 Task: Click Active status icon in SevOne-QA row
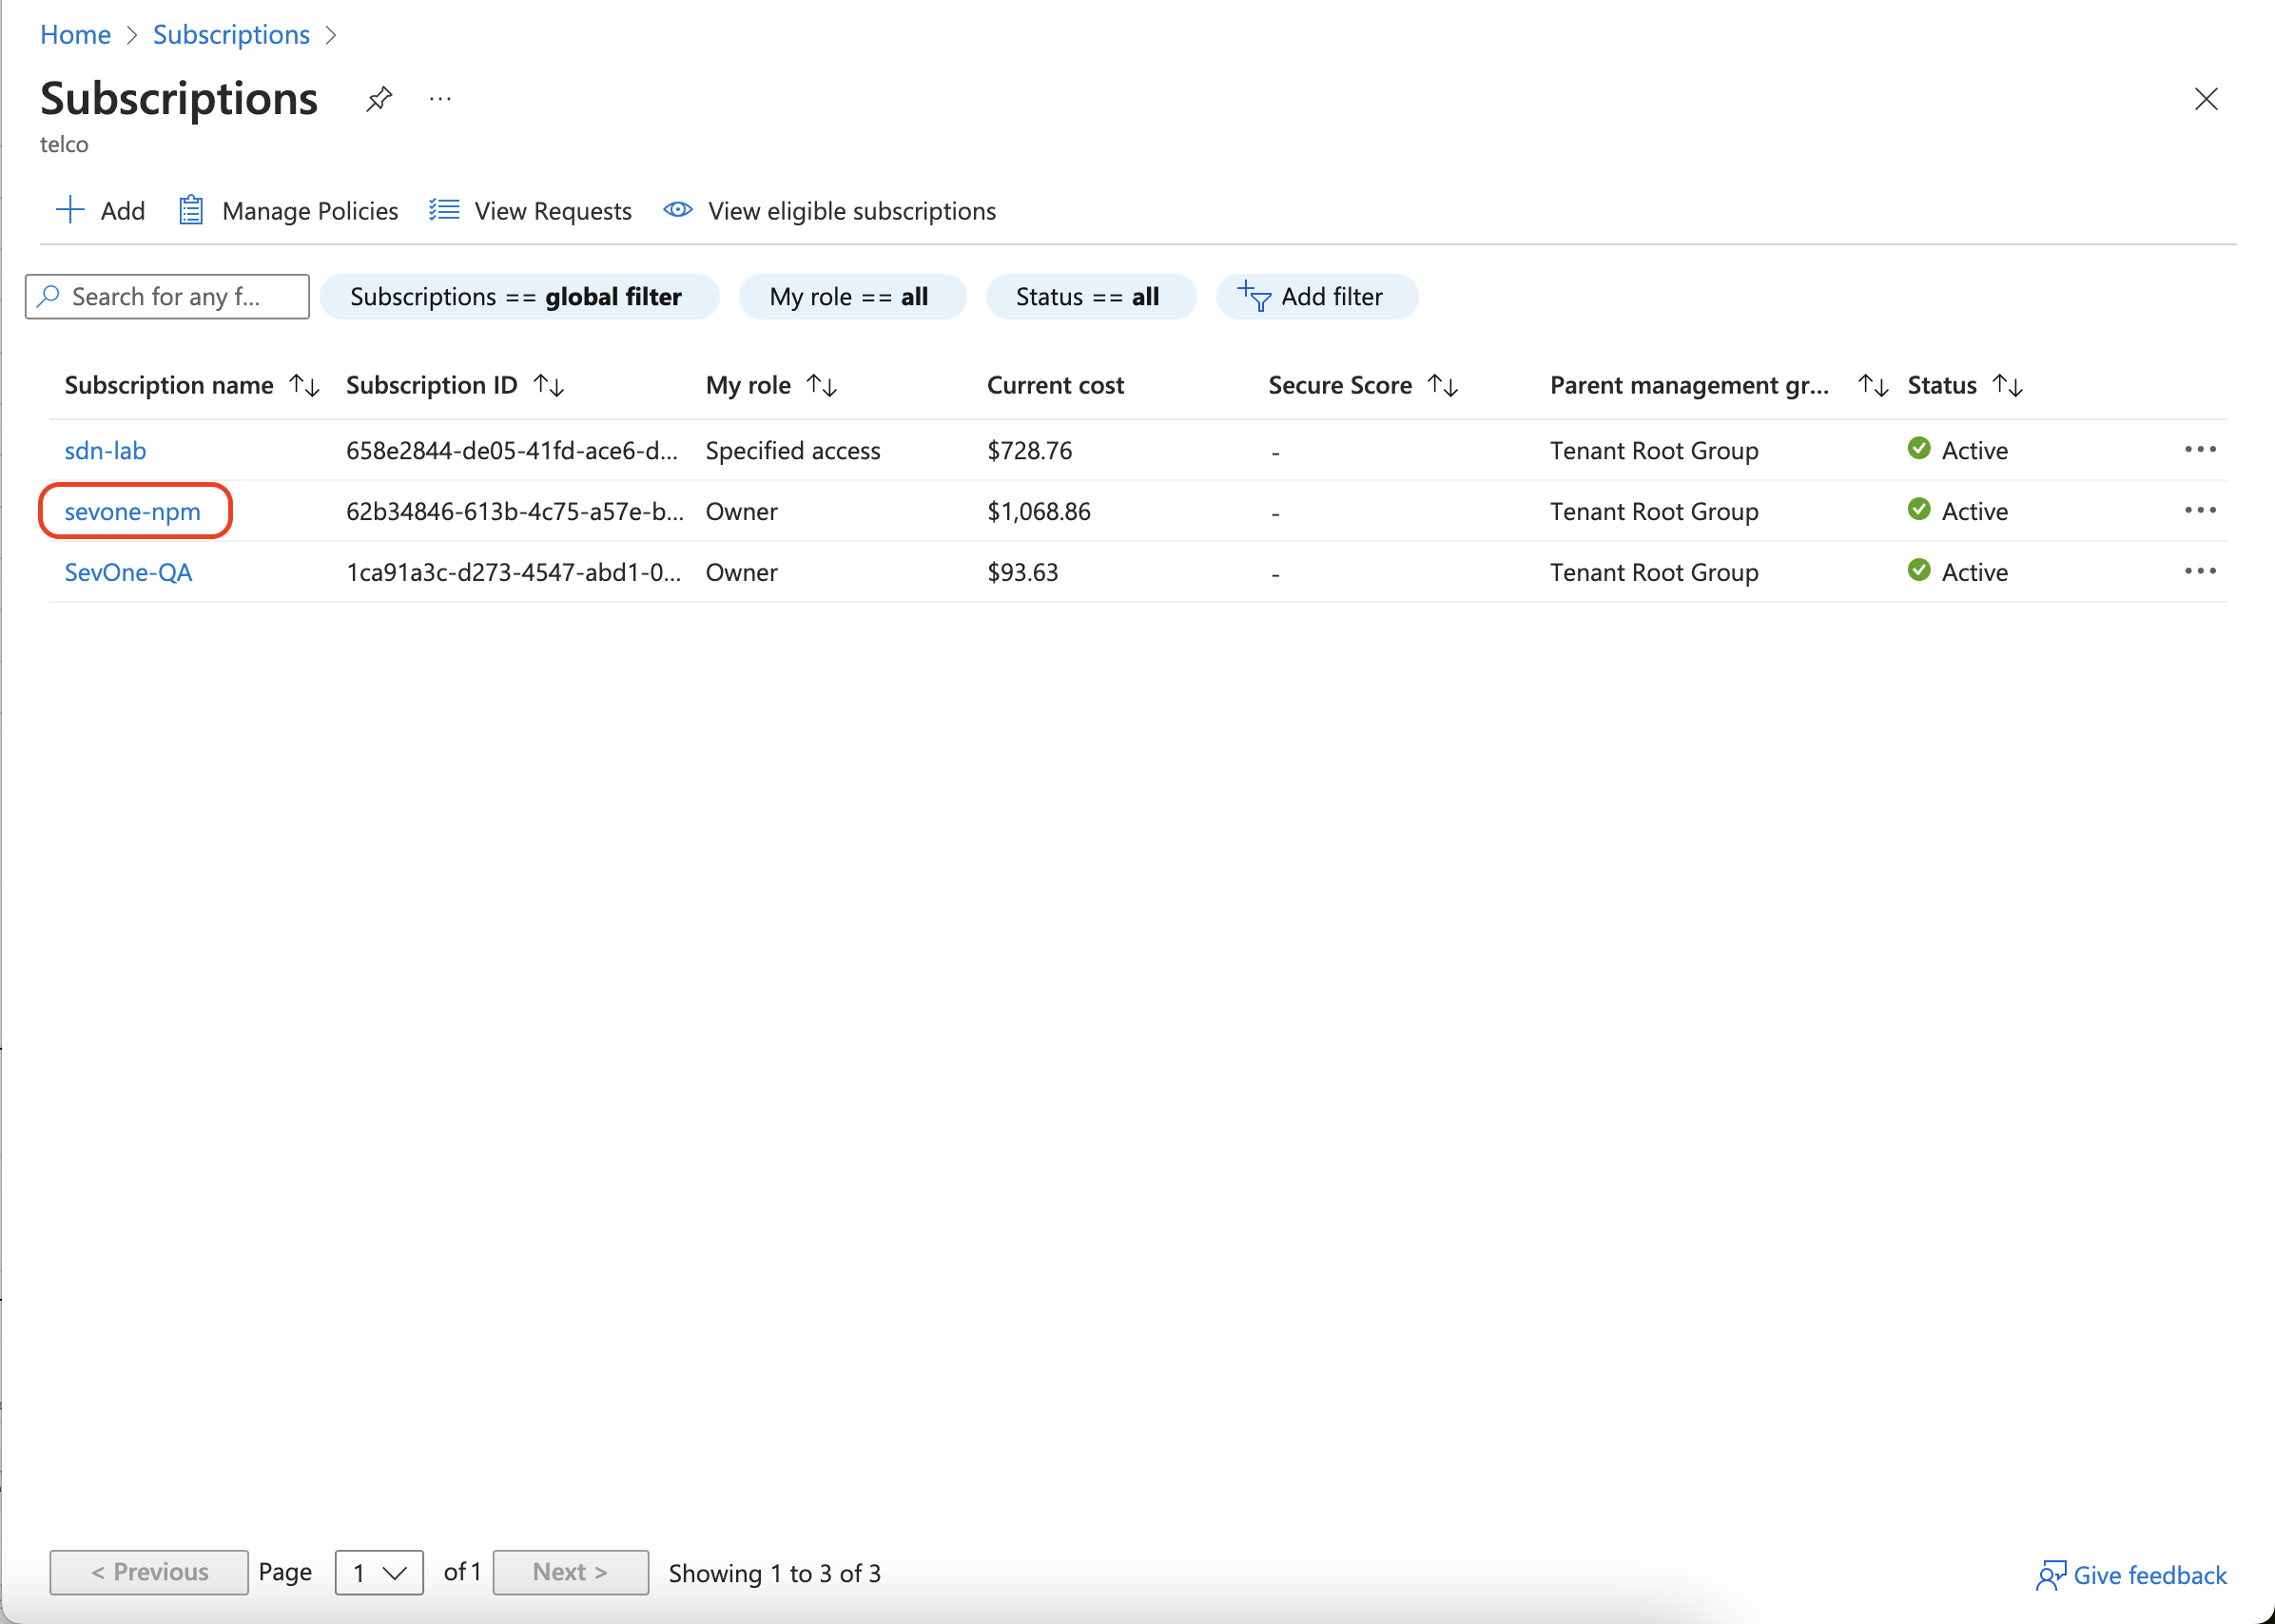(1918, 571)
